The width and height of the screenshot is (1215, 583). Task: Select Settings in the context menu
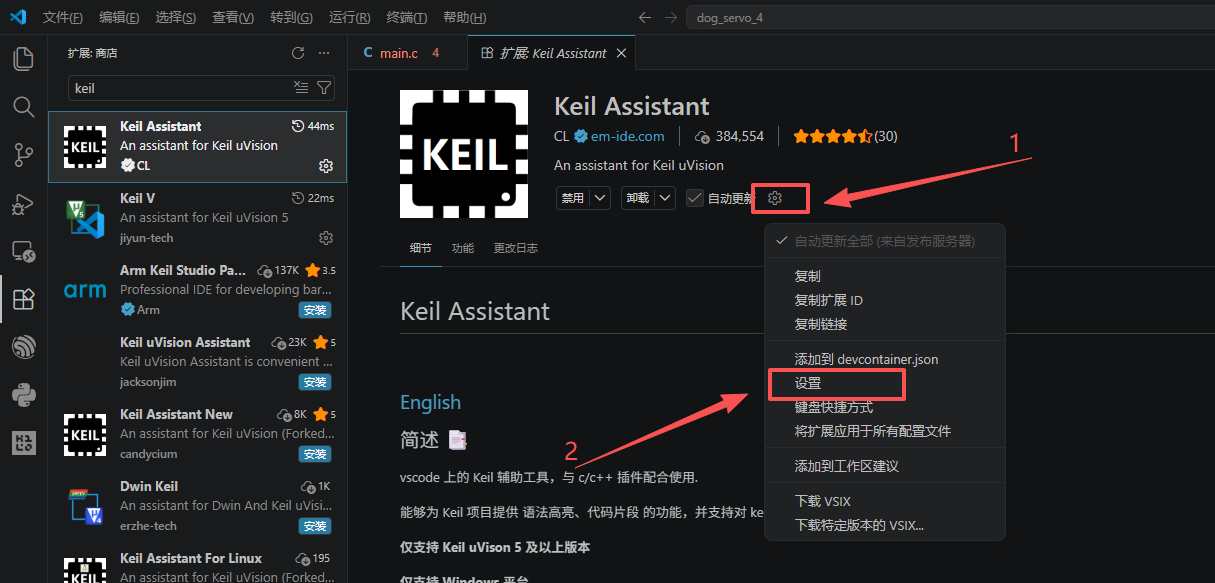click(884, 383)
